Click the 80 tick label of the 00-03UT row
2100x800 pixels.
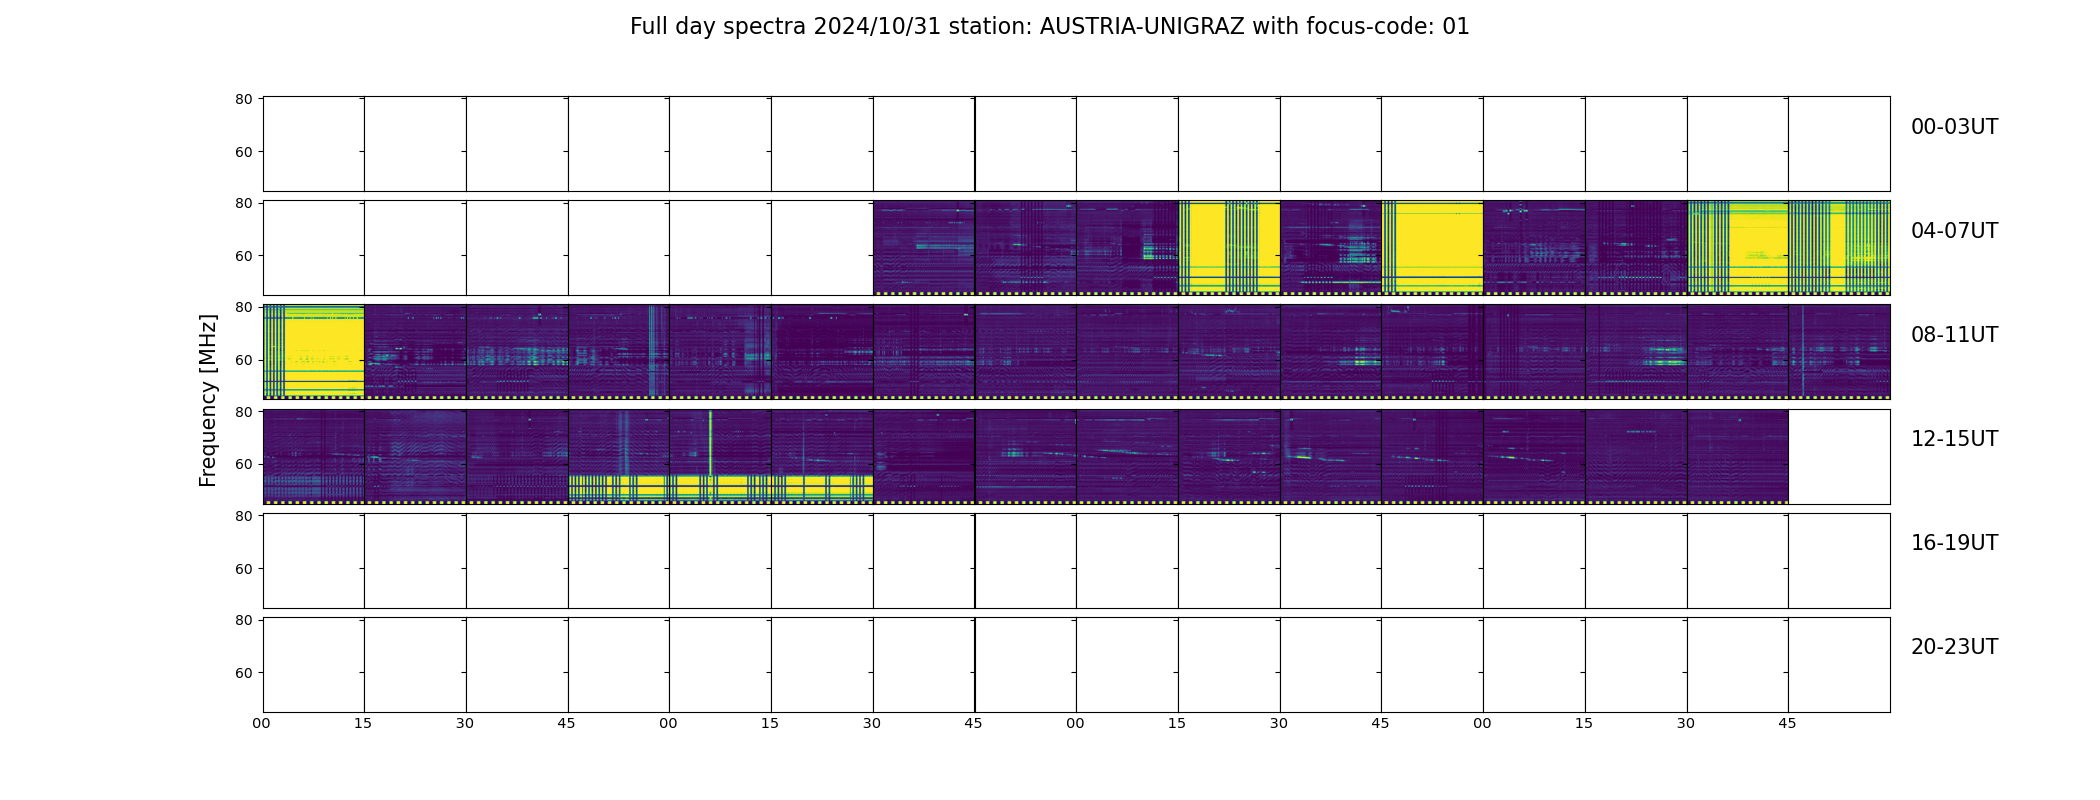(x=243, y=99)
